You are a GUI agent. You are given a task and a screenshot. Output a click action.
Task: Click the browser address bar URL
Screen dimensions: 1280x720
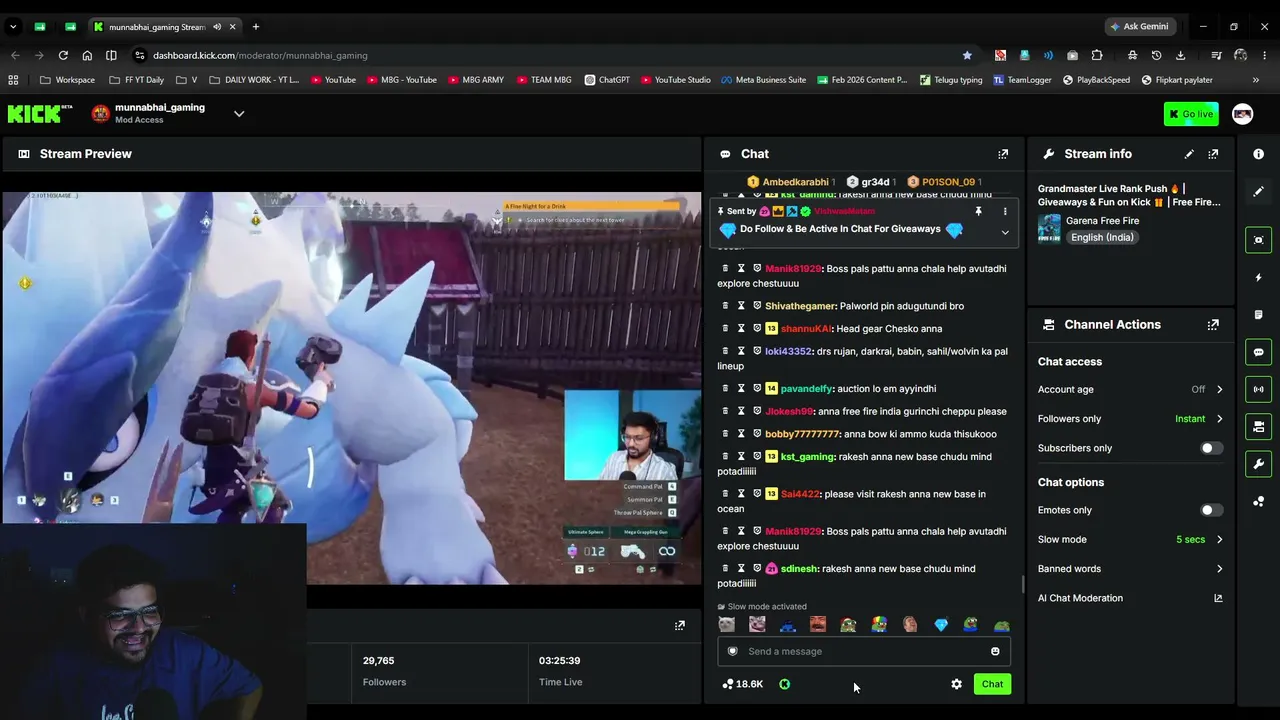260,56
